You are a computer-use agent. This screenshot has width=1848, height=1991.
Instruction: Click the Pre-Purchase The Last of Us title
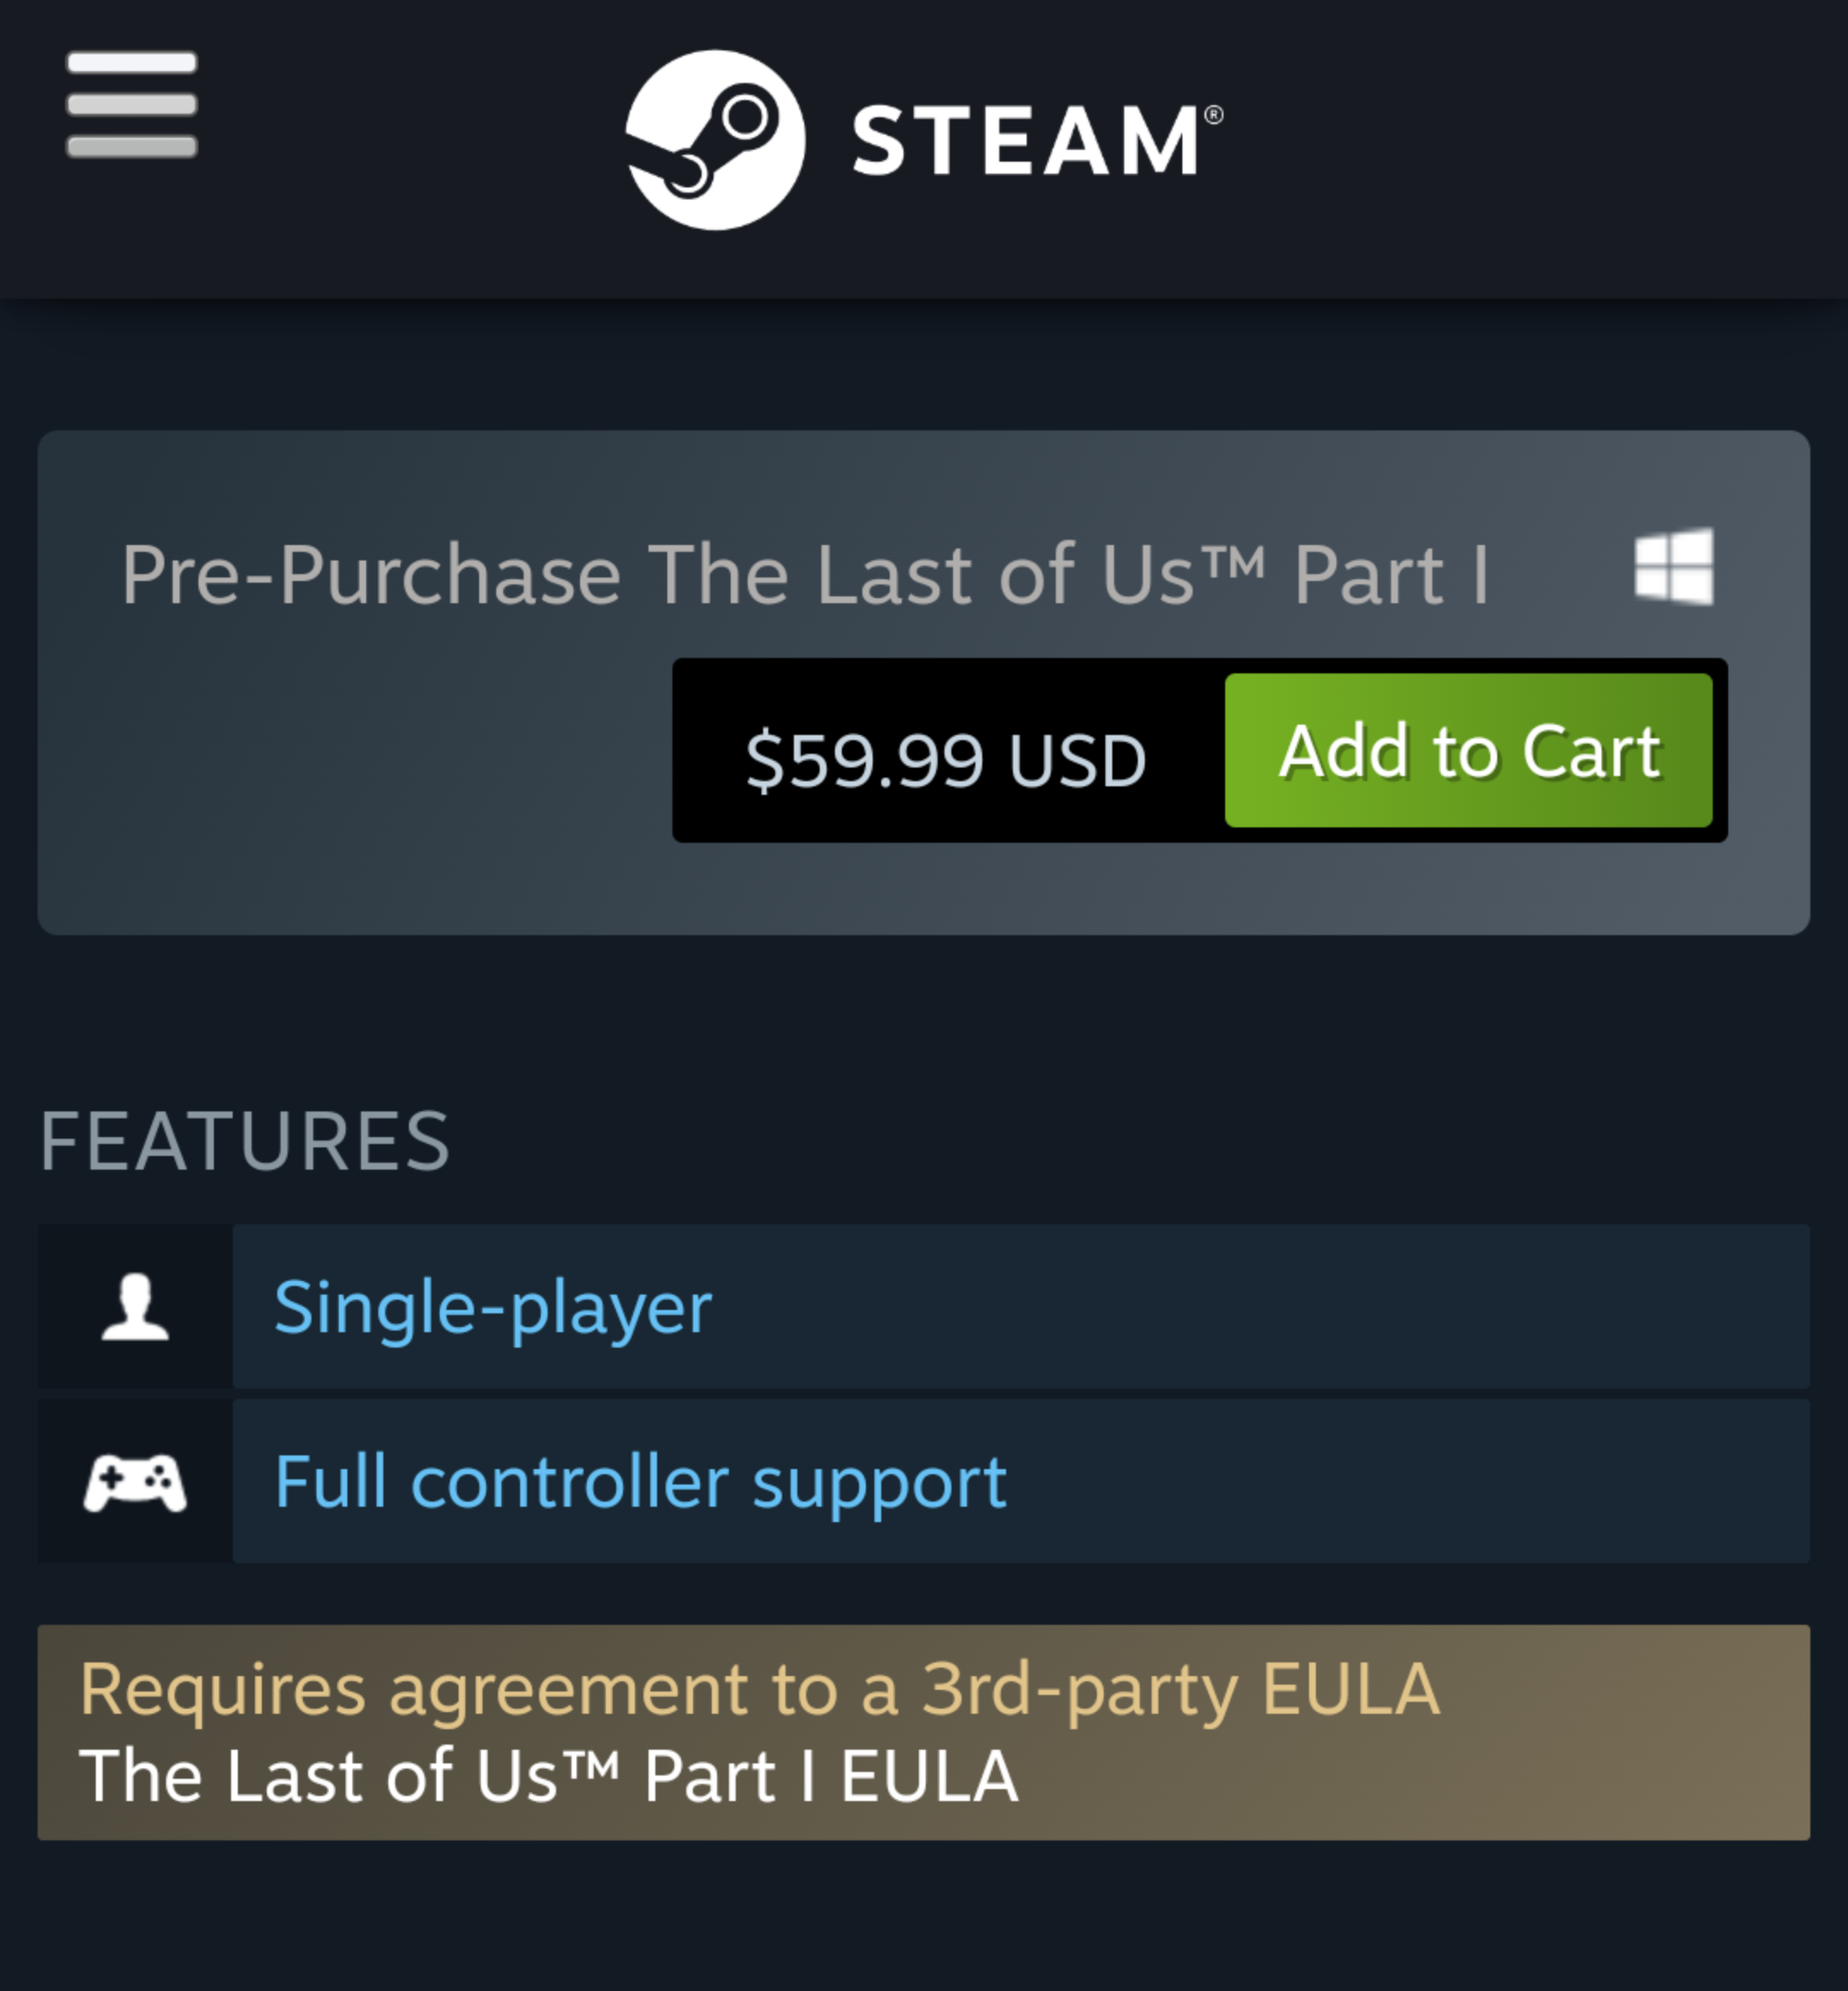tap(805, 575)
